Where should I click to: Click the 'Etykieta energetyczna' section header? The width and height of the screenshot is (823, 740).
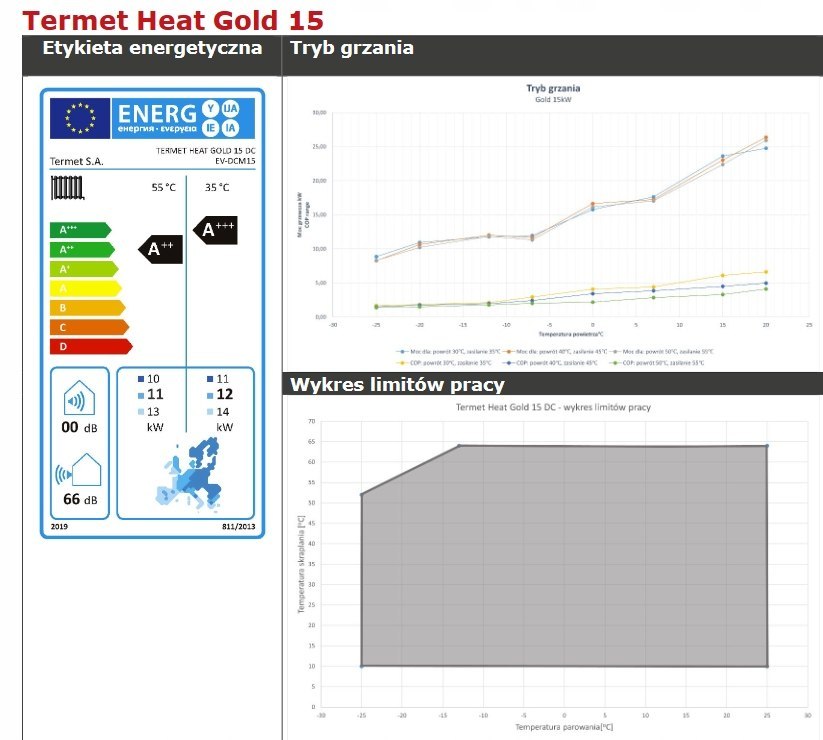tap(152, 48)
